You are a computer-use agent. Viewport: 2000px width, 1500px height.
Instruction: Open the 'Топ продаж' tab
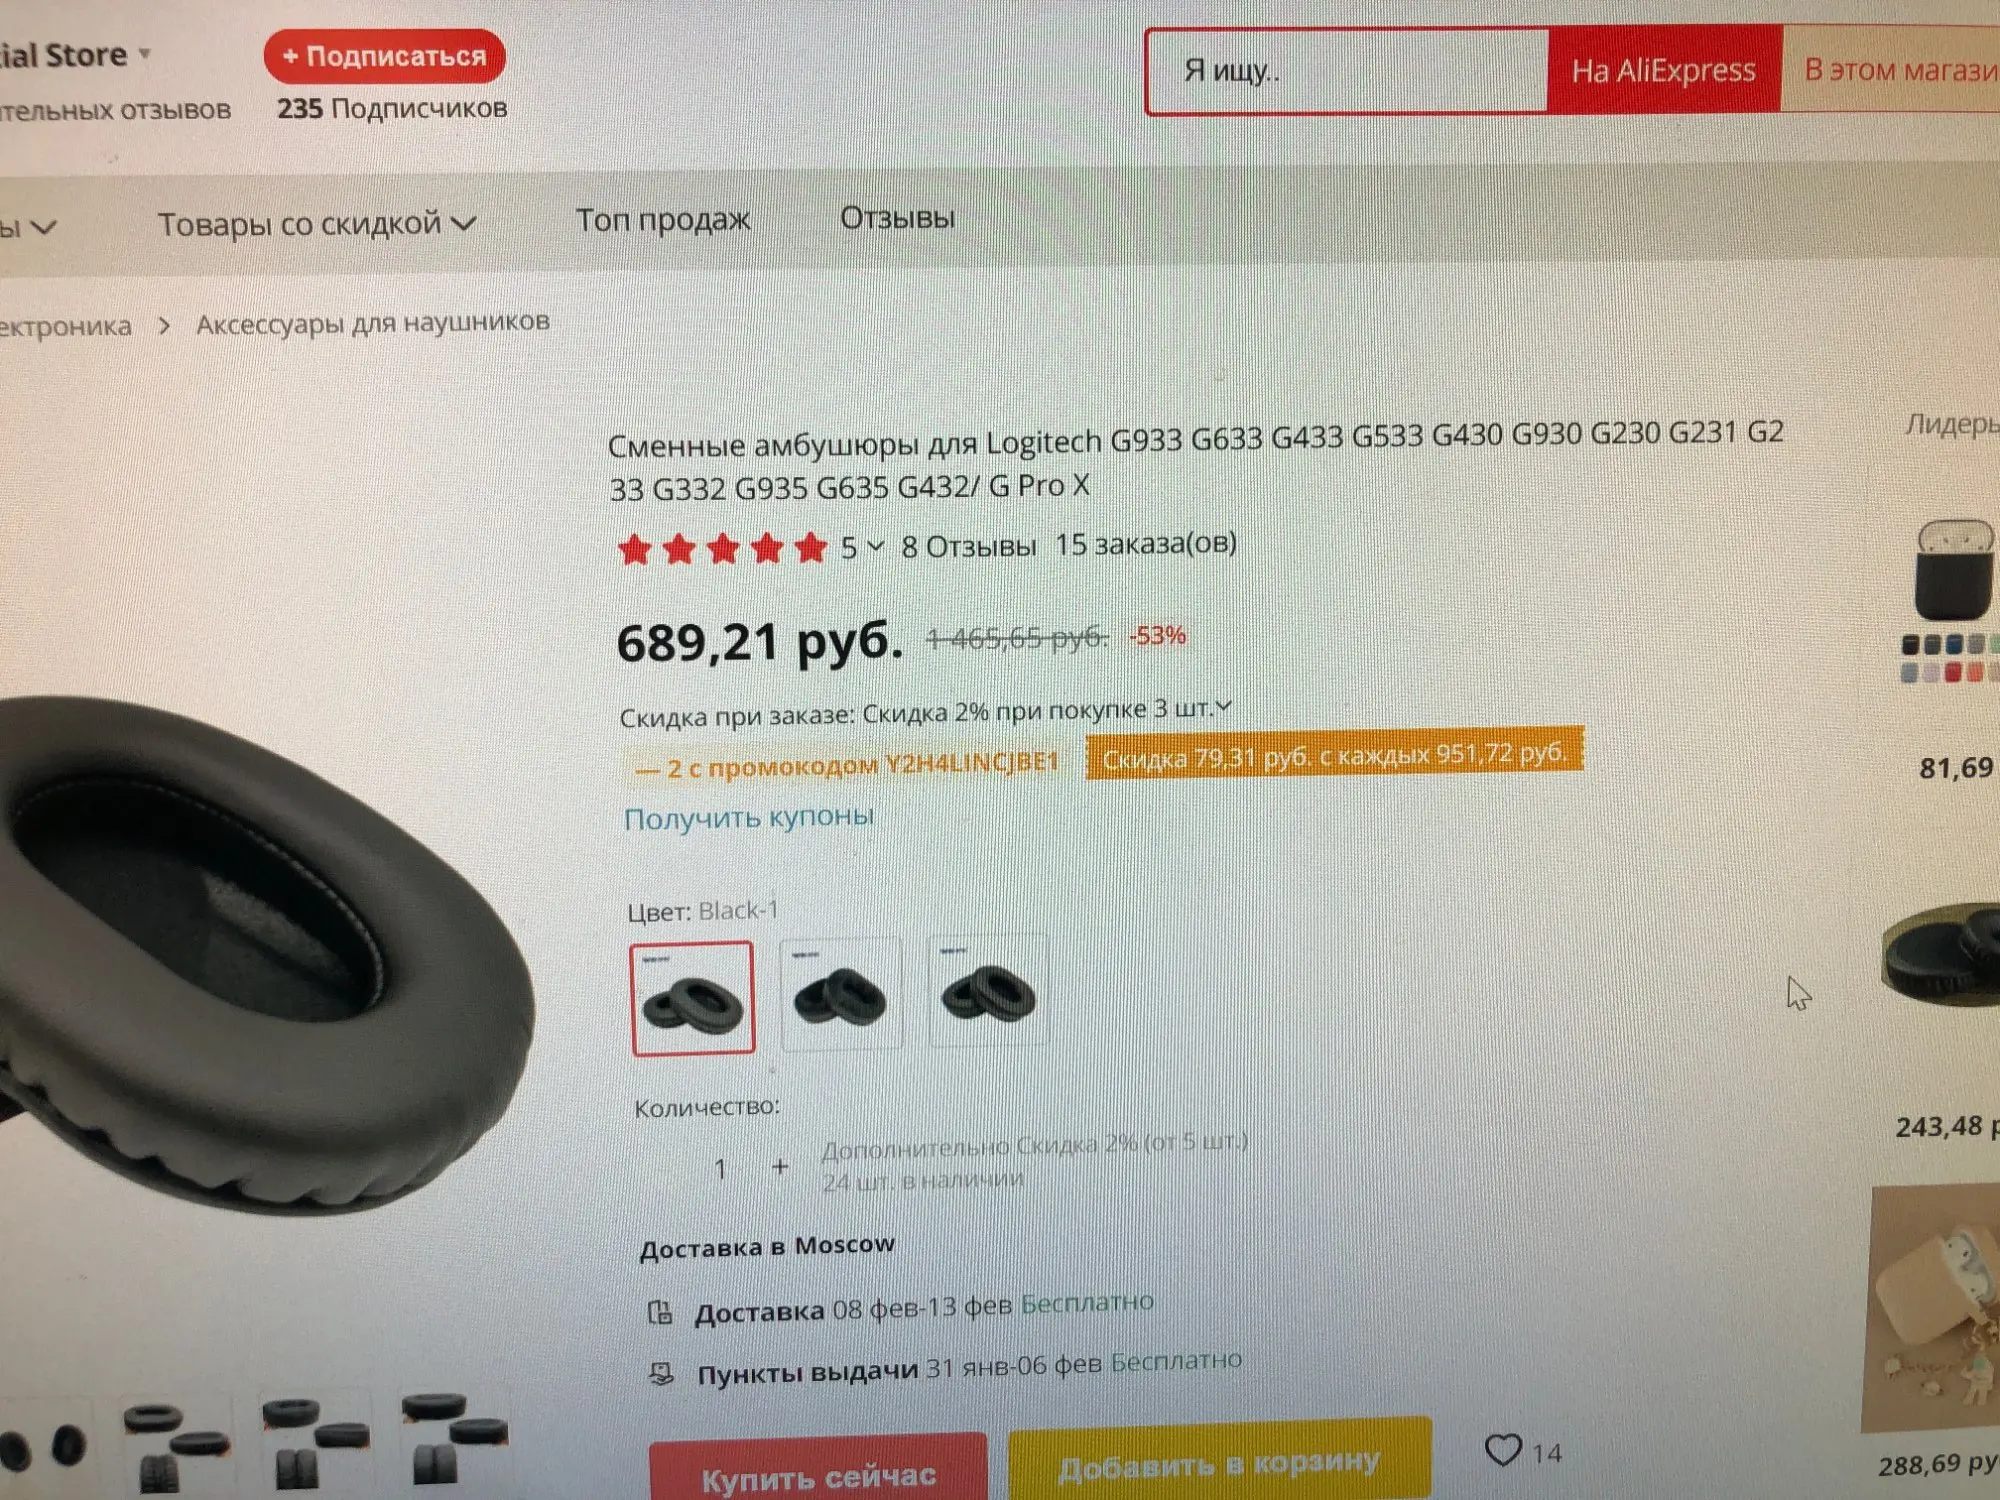coord(663,219)
